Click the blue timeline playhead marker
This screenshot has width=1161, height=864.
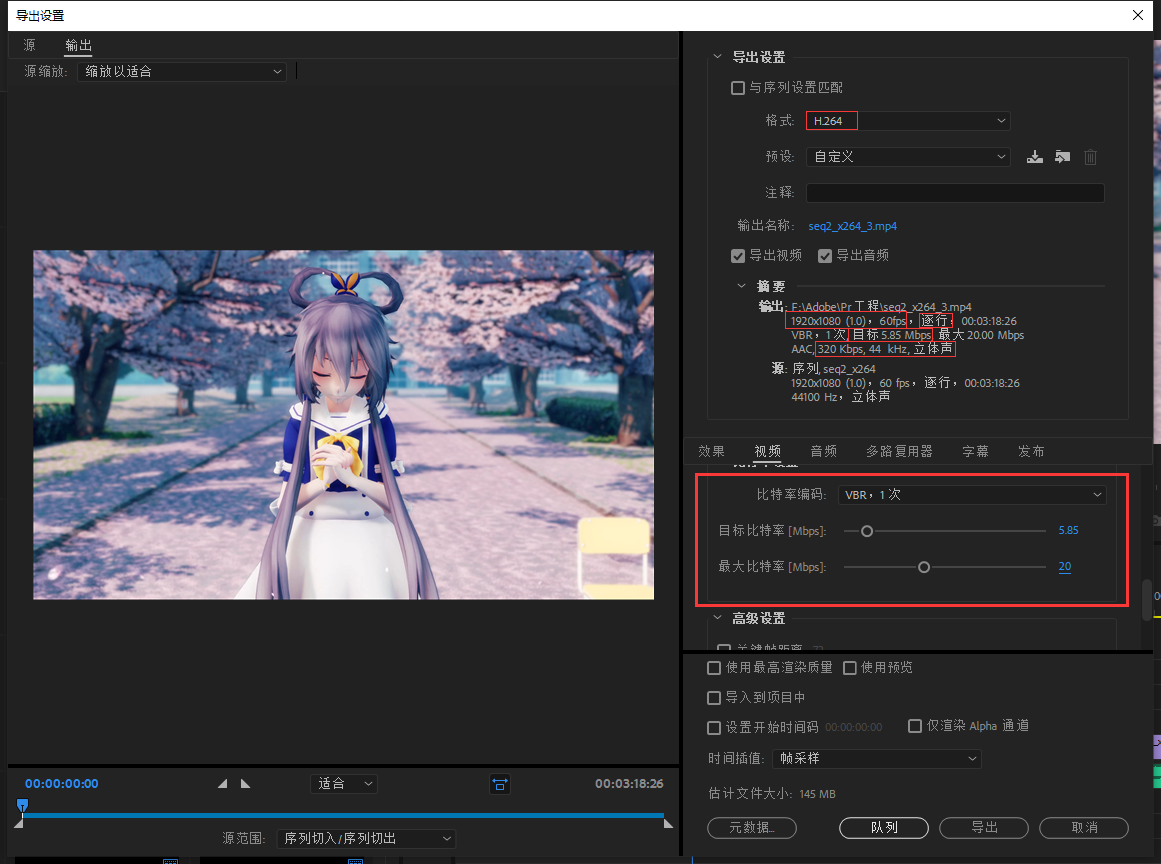pos(22,806)
